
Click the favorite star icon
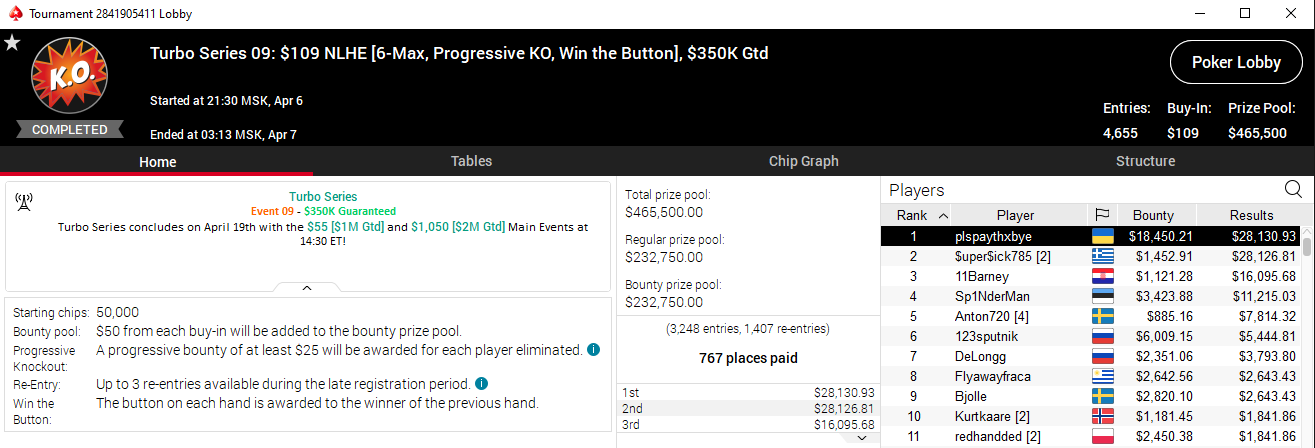pyautogui.click(x=12, y=43)
